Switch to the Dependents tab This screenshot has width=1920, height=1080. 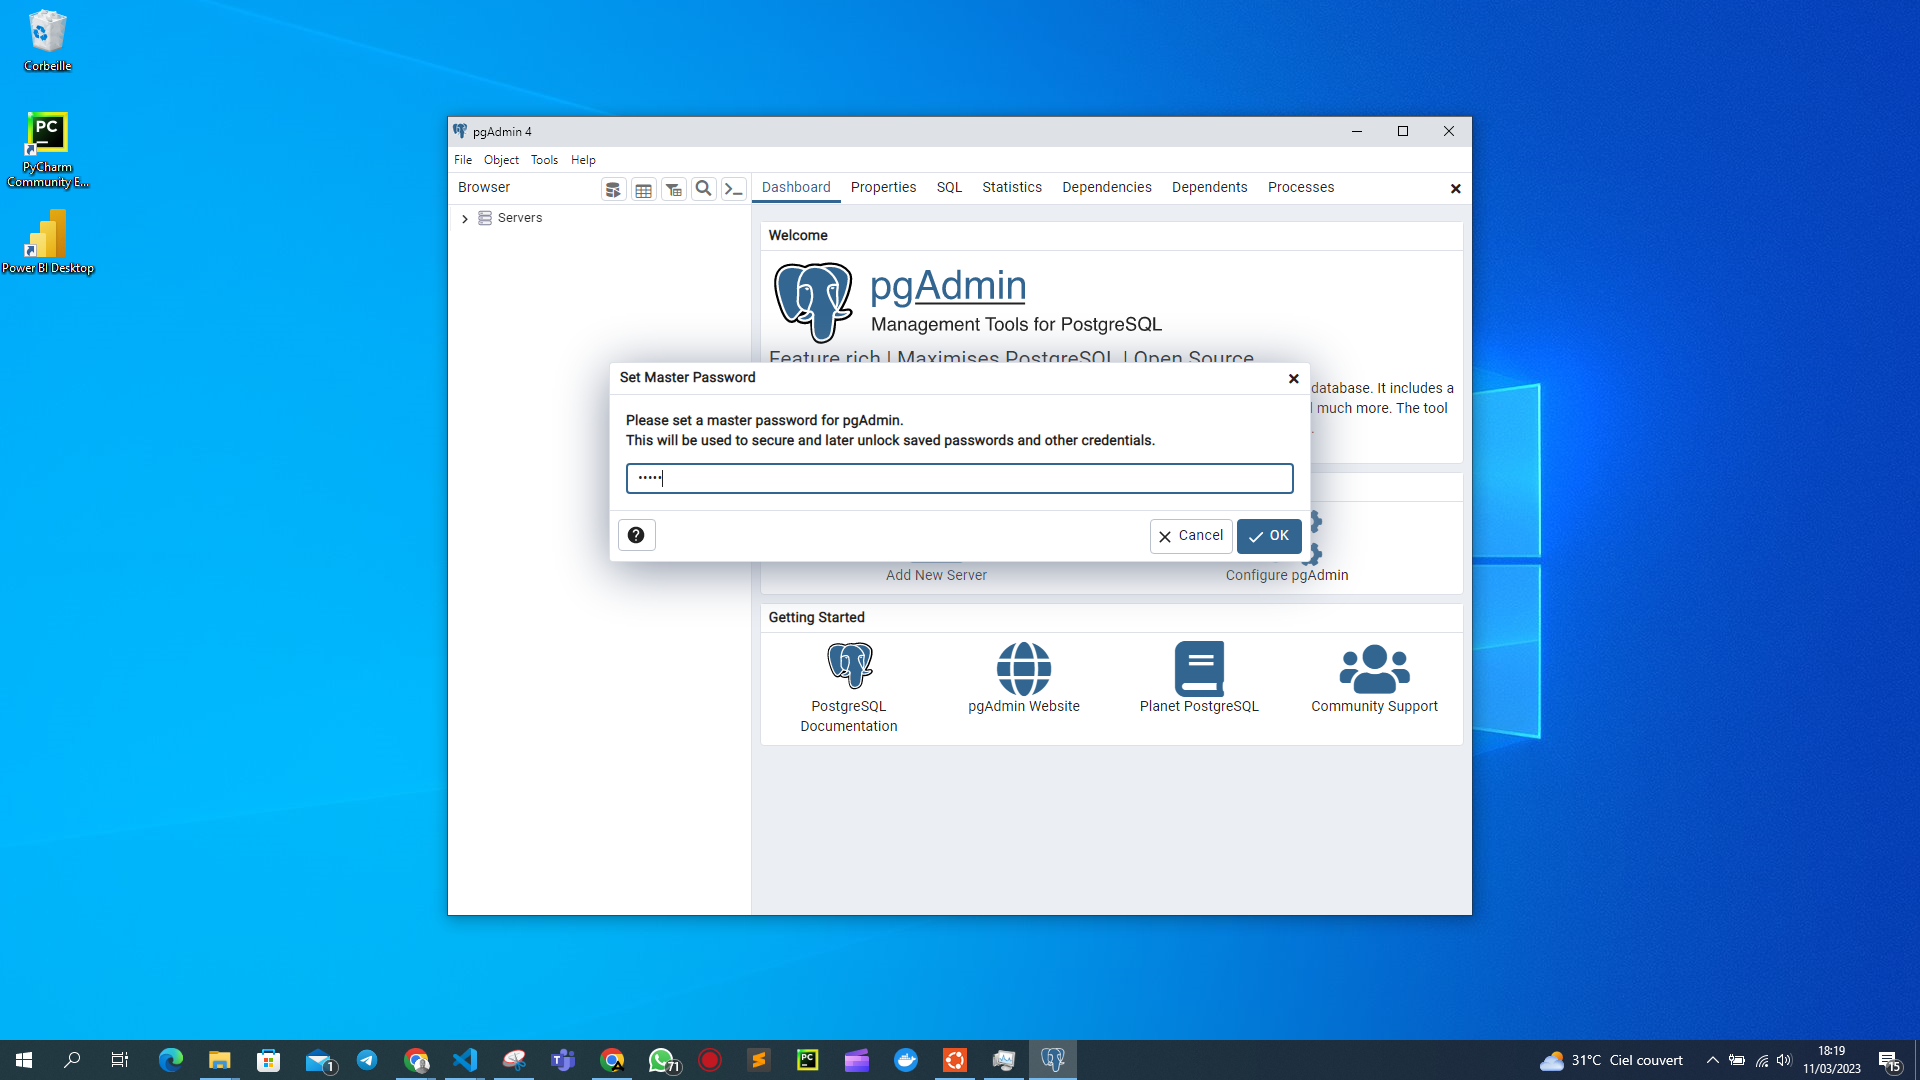tap(1210, 187)
